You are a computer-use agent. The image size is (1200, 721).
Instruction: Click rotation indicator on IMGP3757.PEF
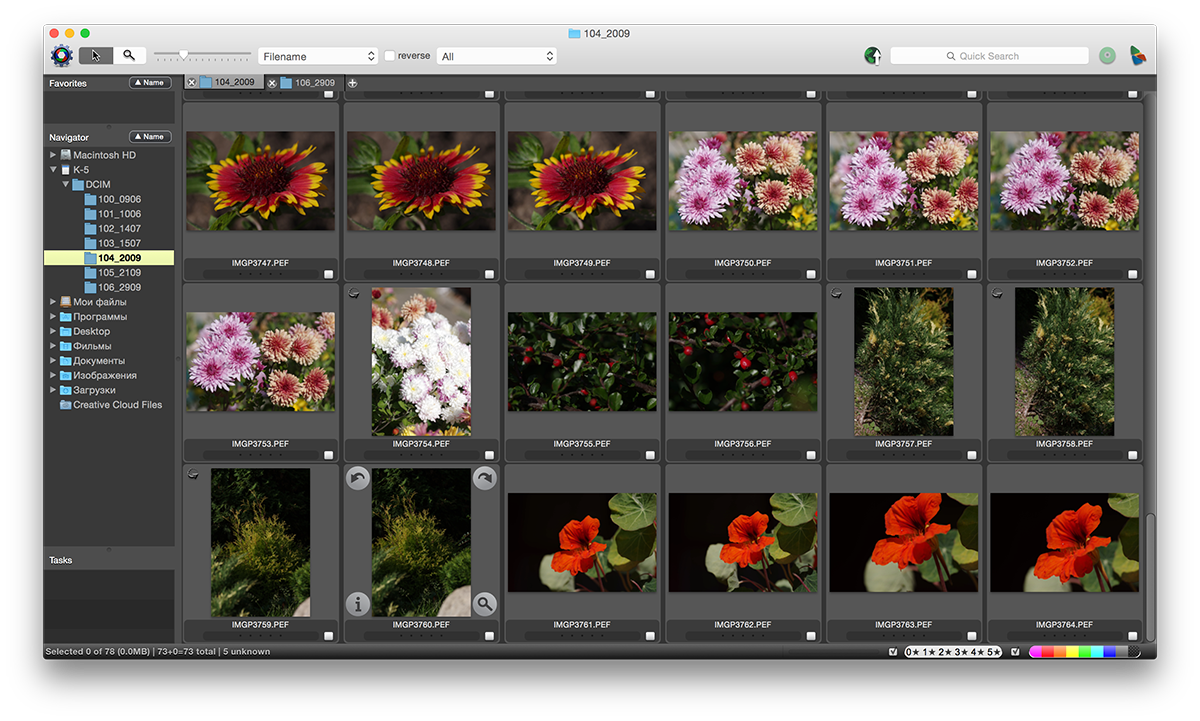[x=836, y=293]
